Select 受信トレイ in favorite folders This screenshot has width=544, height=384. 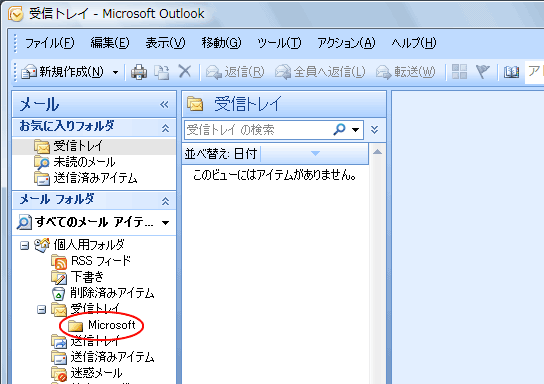click(x=94, y=146)
